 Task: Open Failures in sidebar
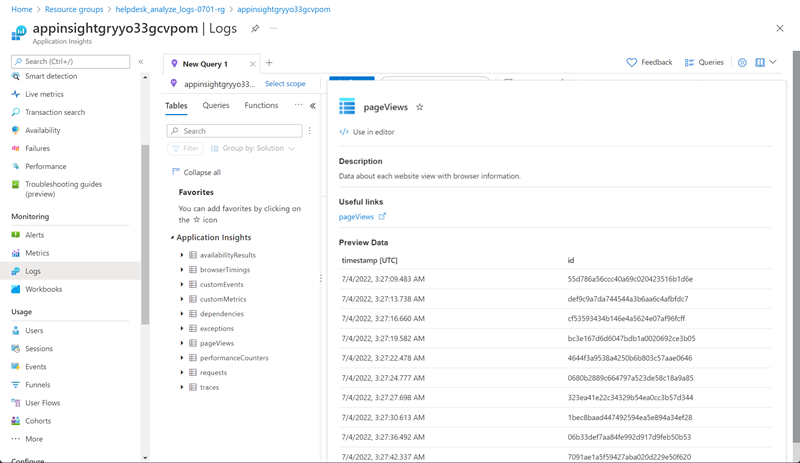(x=38, y=149)
